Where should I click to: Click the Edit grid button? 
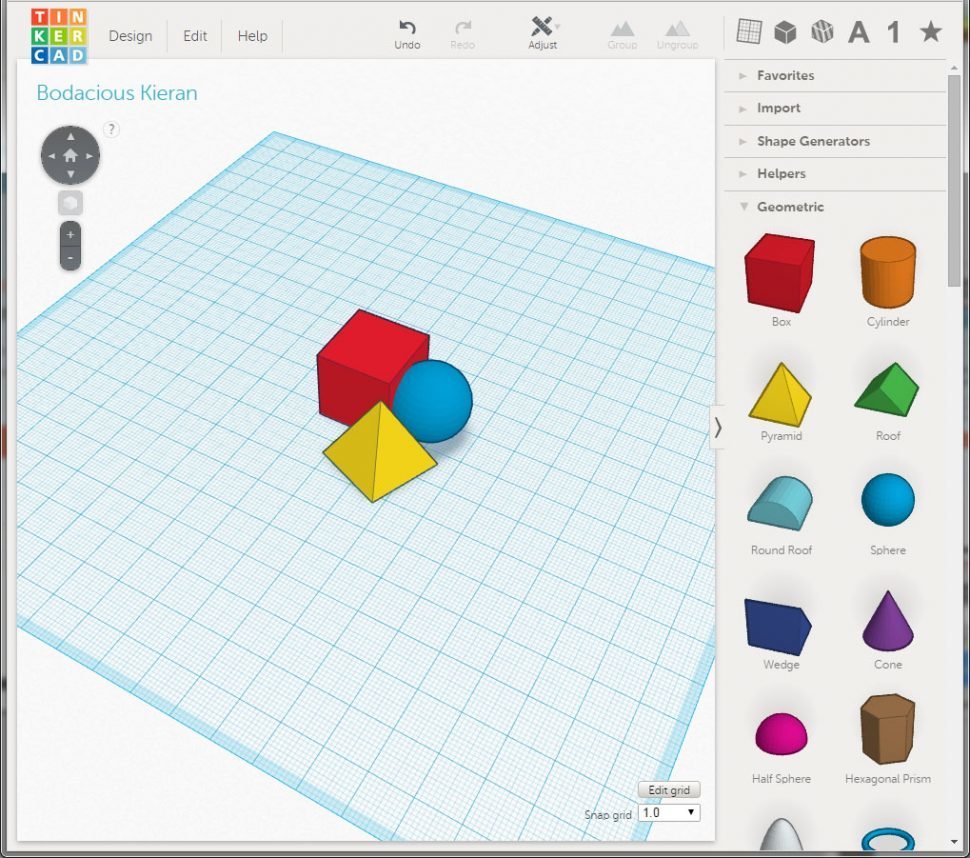(x=669, y=790)
